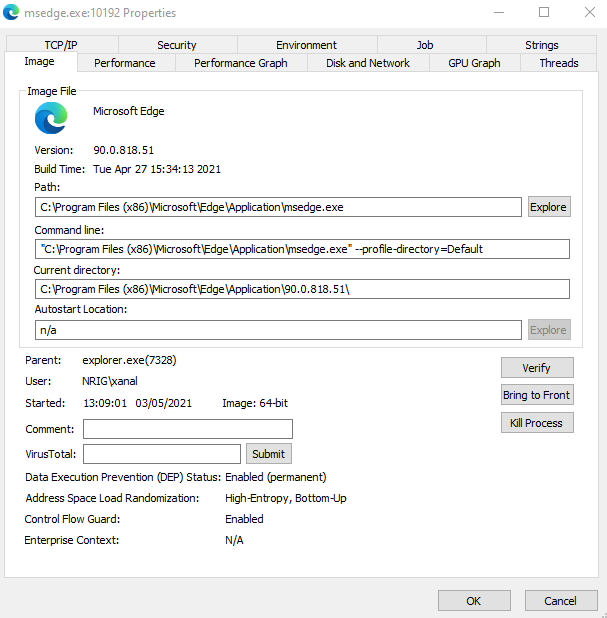
Task: Open the Strings tab
Action: click(x=542, y=45)
